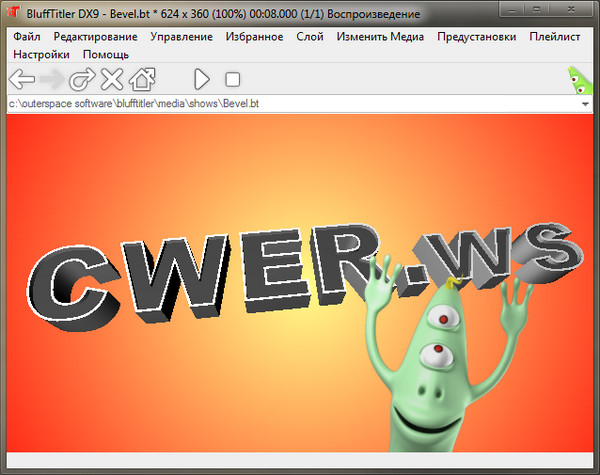
Task: Click the home toolbar icon
Action: [x=143, y=79]
